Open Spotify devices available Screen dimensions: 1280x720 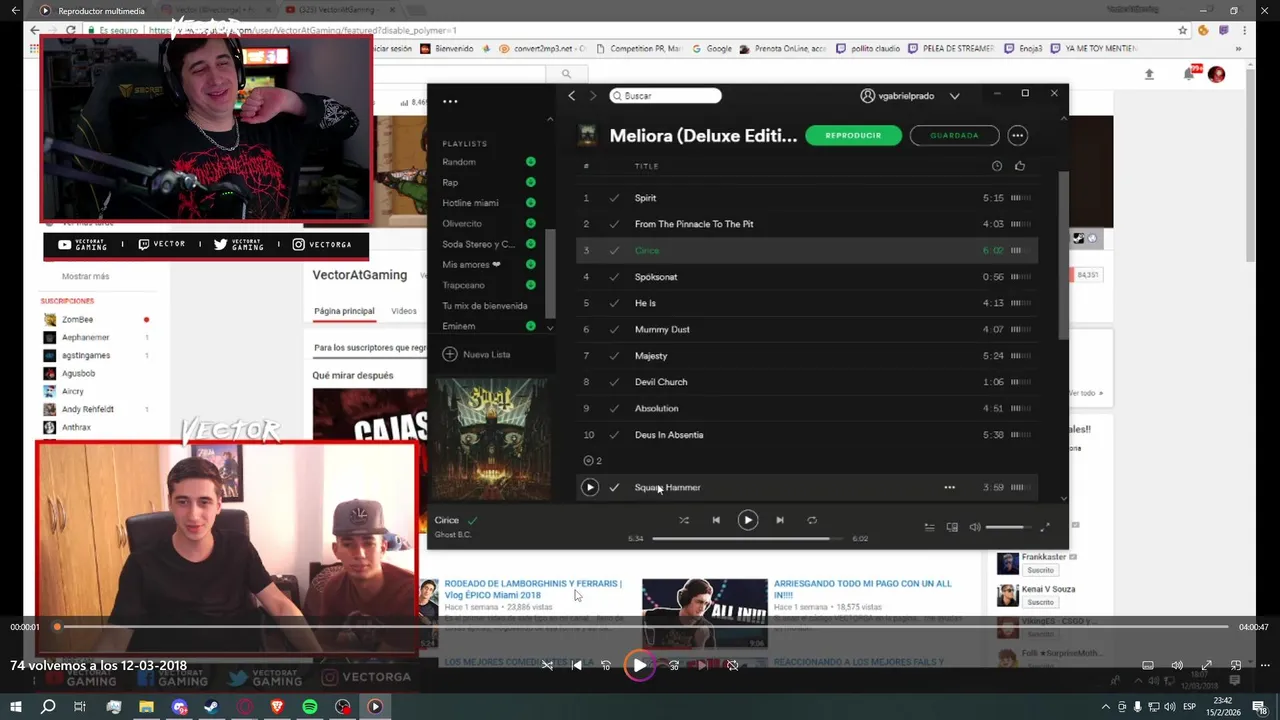pos(952,527)
